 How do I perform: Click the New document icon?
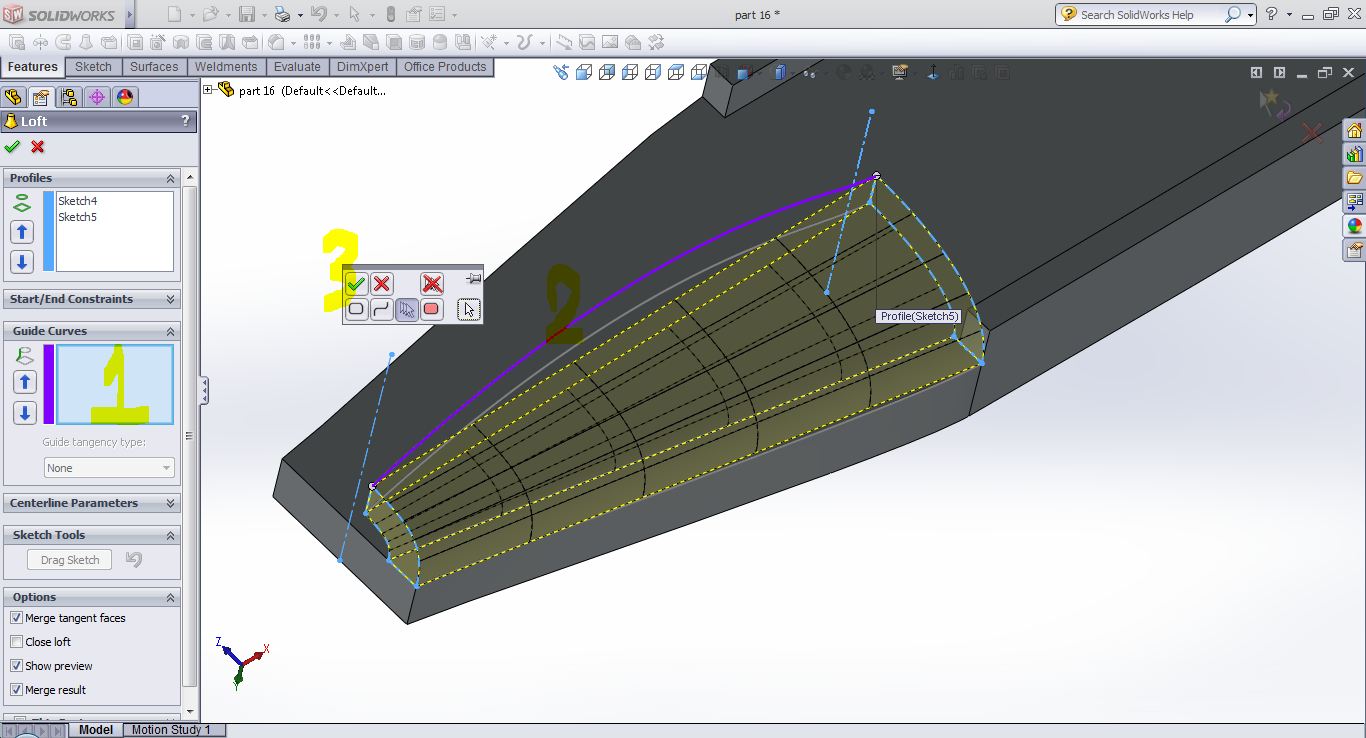(x=174, y=14)
